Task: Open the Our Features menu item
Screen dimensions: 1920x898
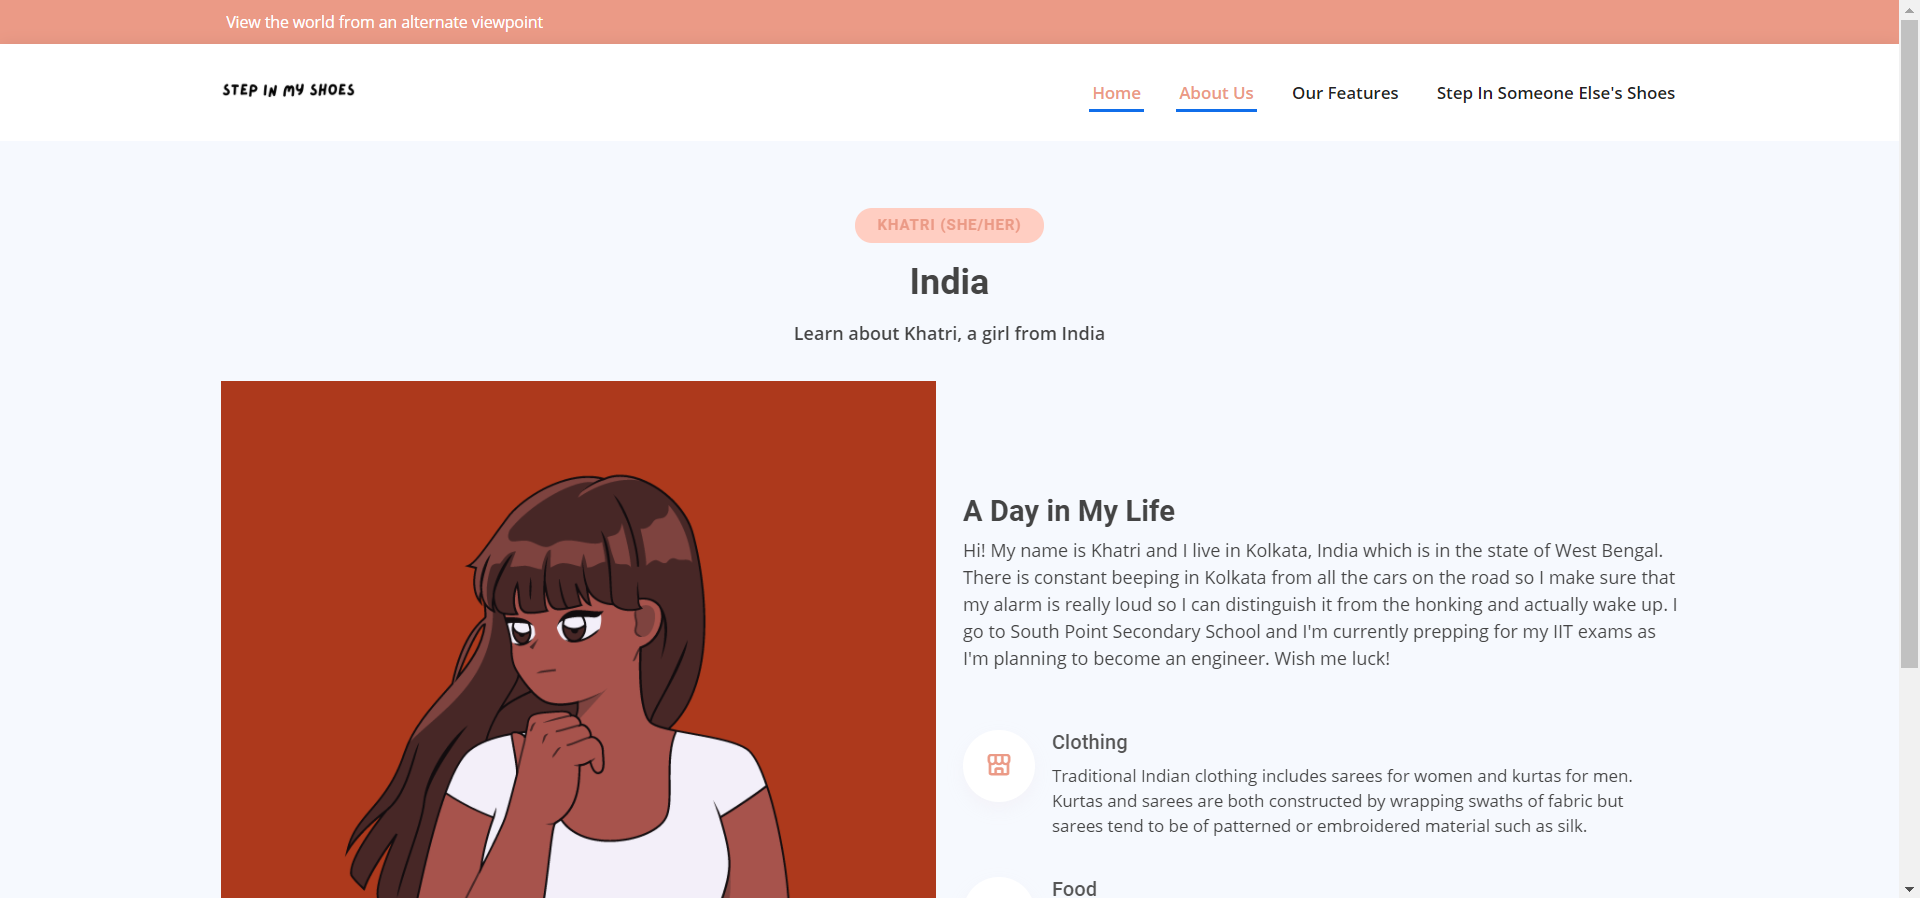Action: point(1345,93)
